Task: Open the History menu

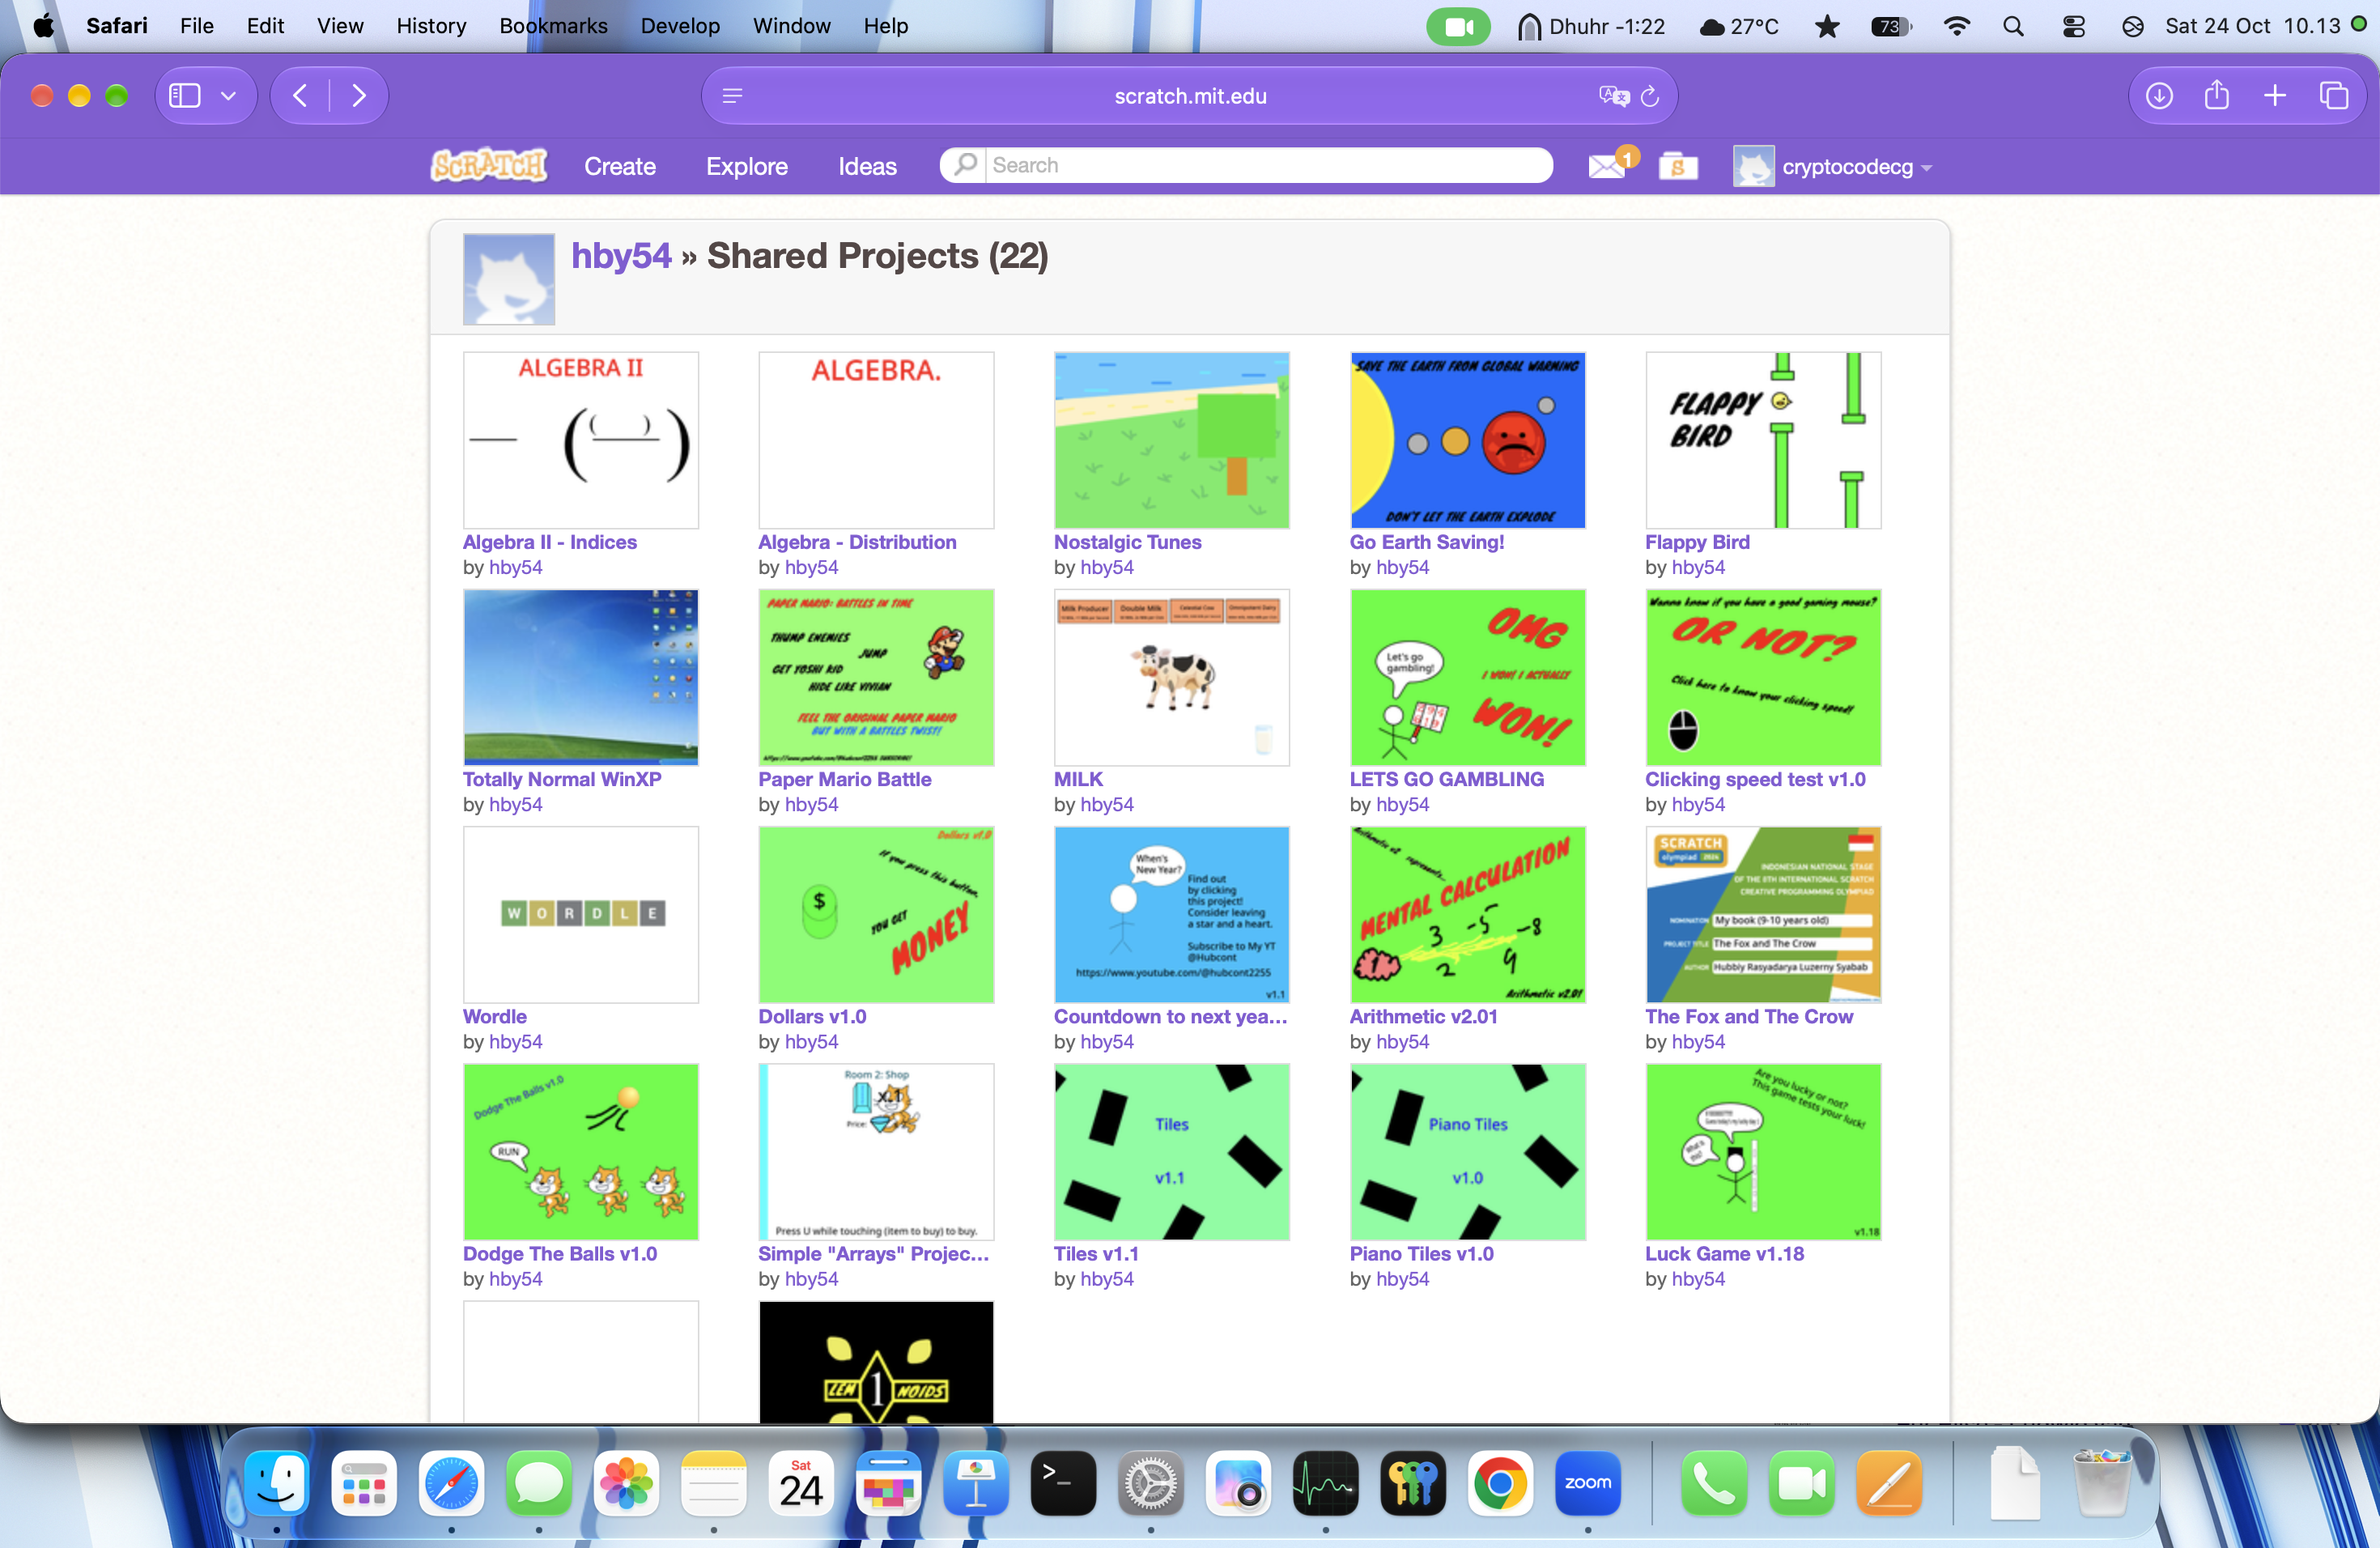Action: 431,26
